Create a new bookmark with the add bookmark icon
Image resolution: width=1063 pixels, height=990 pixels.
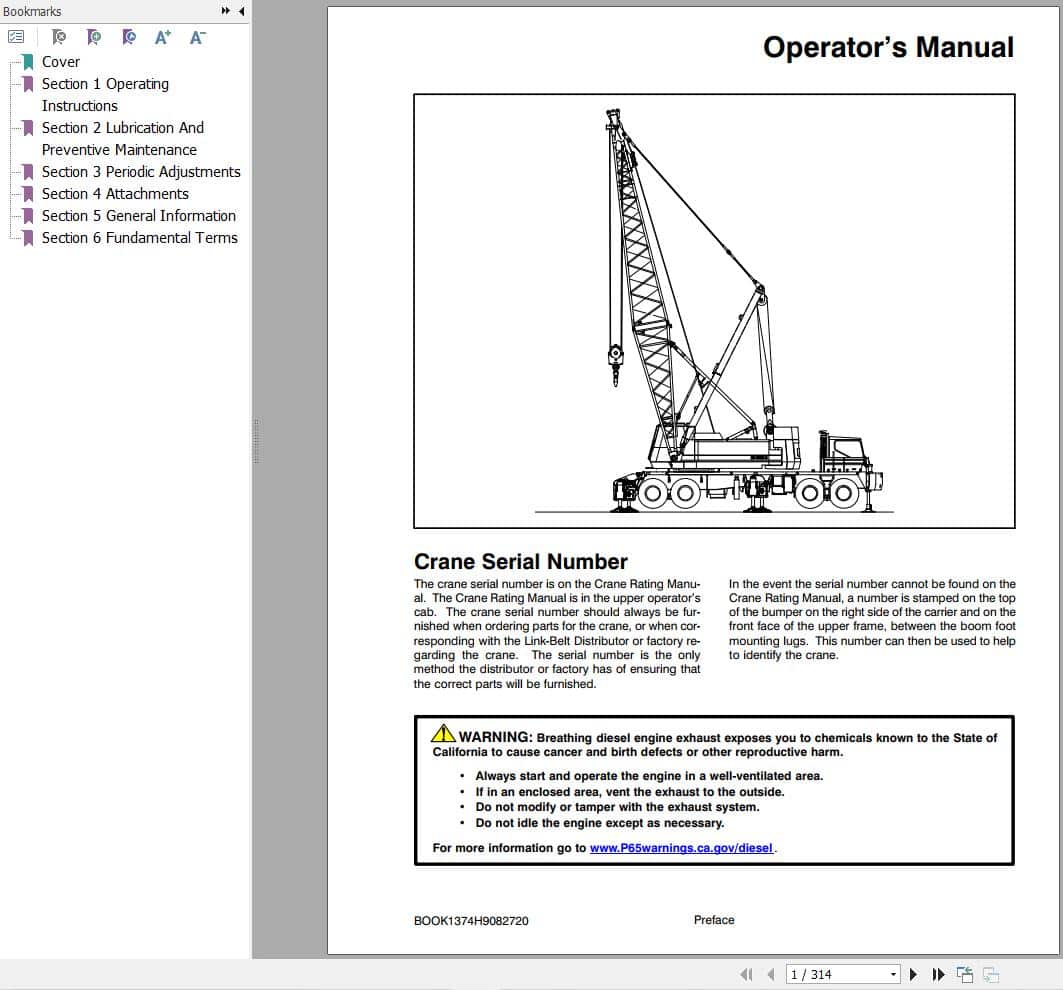93,36
